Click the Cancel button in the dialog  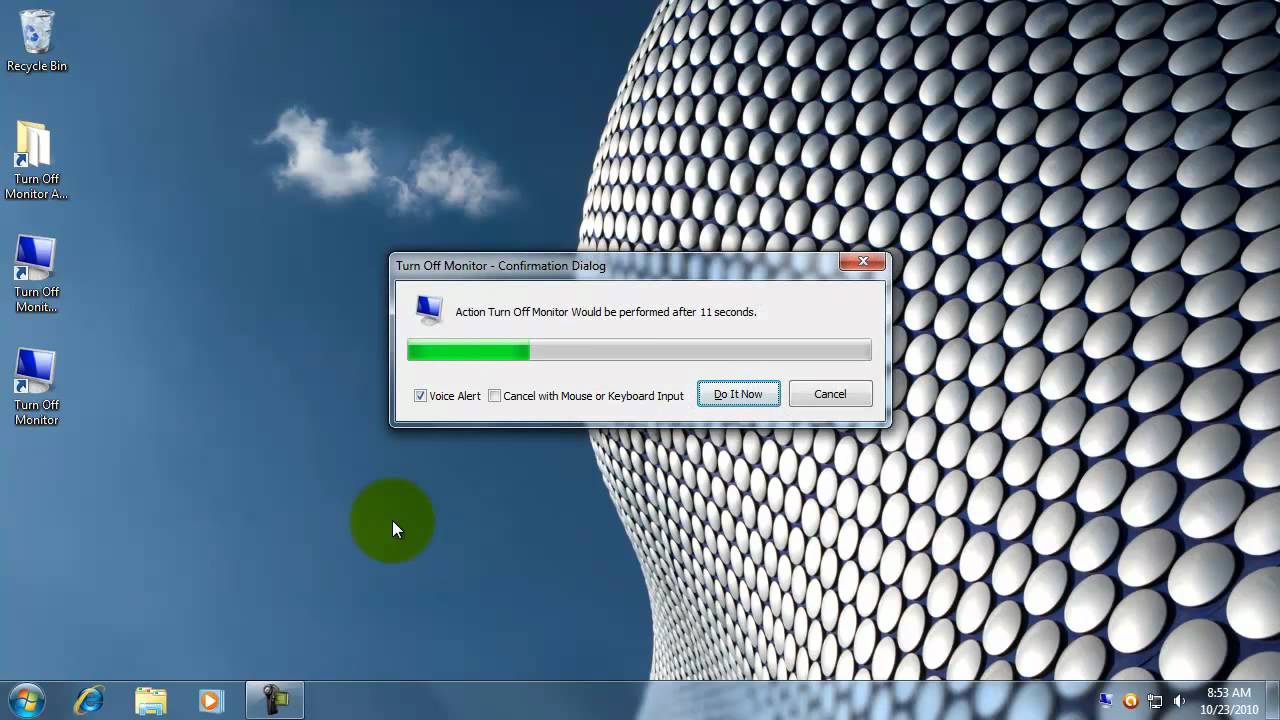coord(830,394)
